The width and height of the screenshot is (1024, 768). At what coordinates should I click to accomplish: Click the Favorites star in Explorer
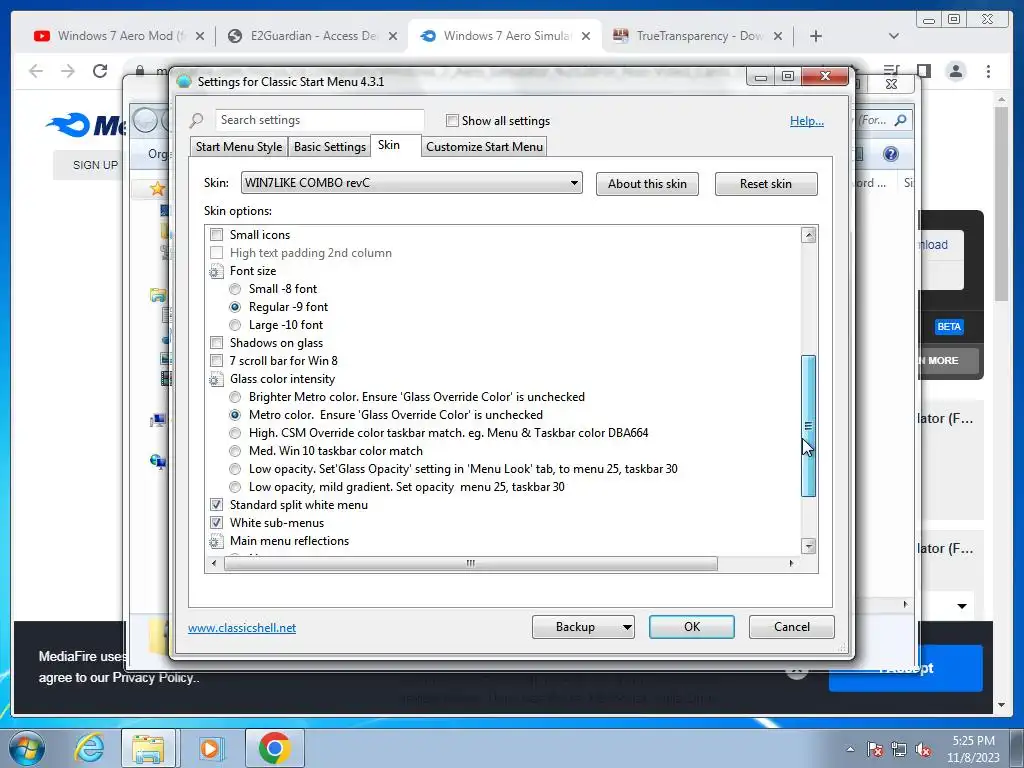click(157, 189)
